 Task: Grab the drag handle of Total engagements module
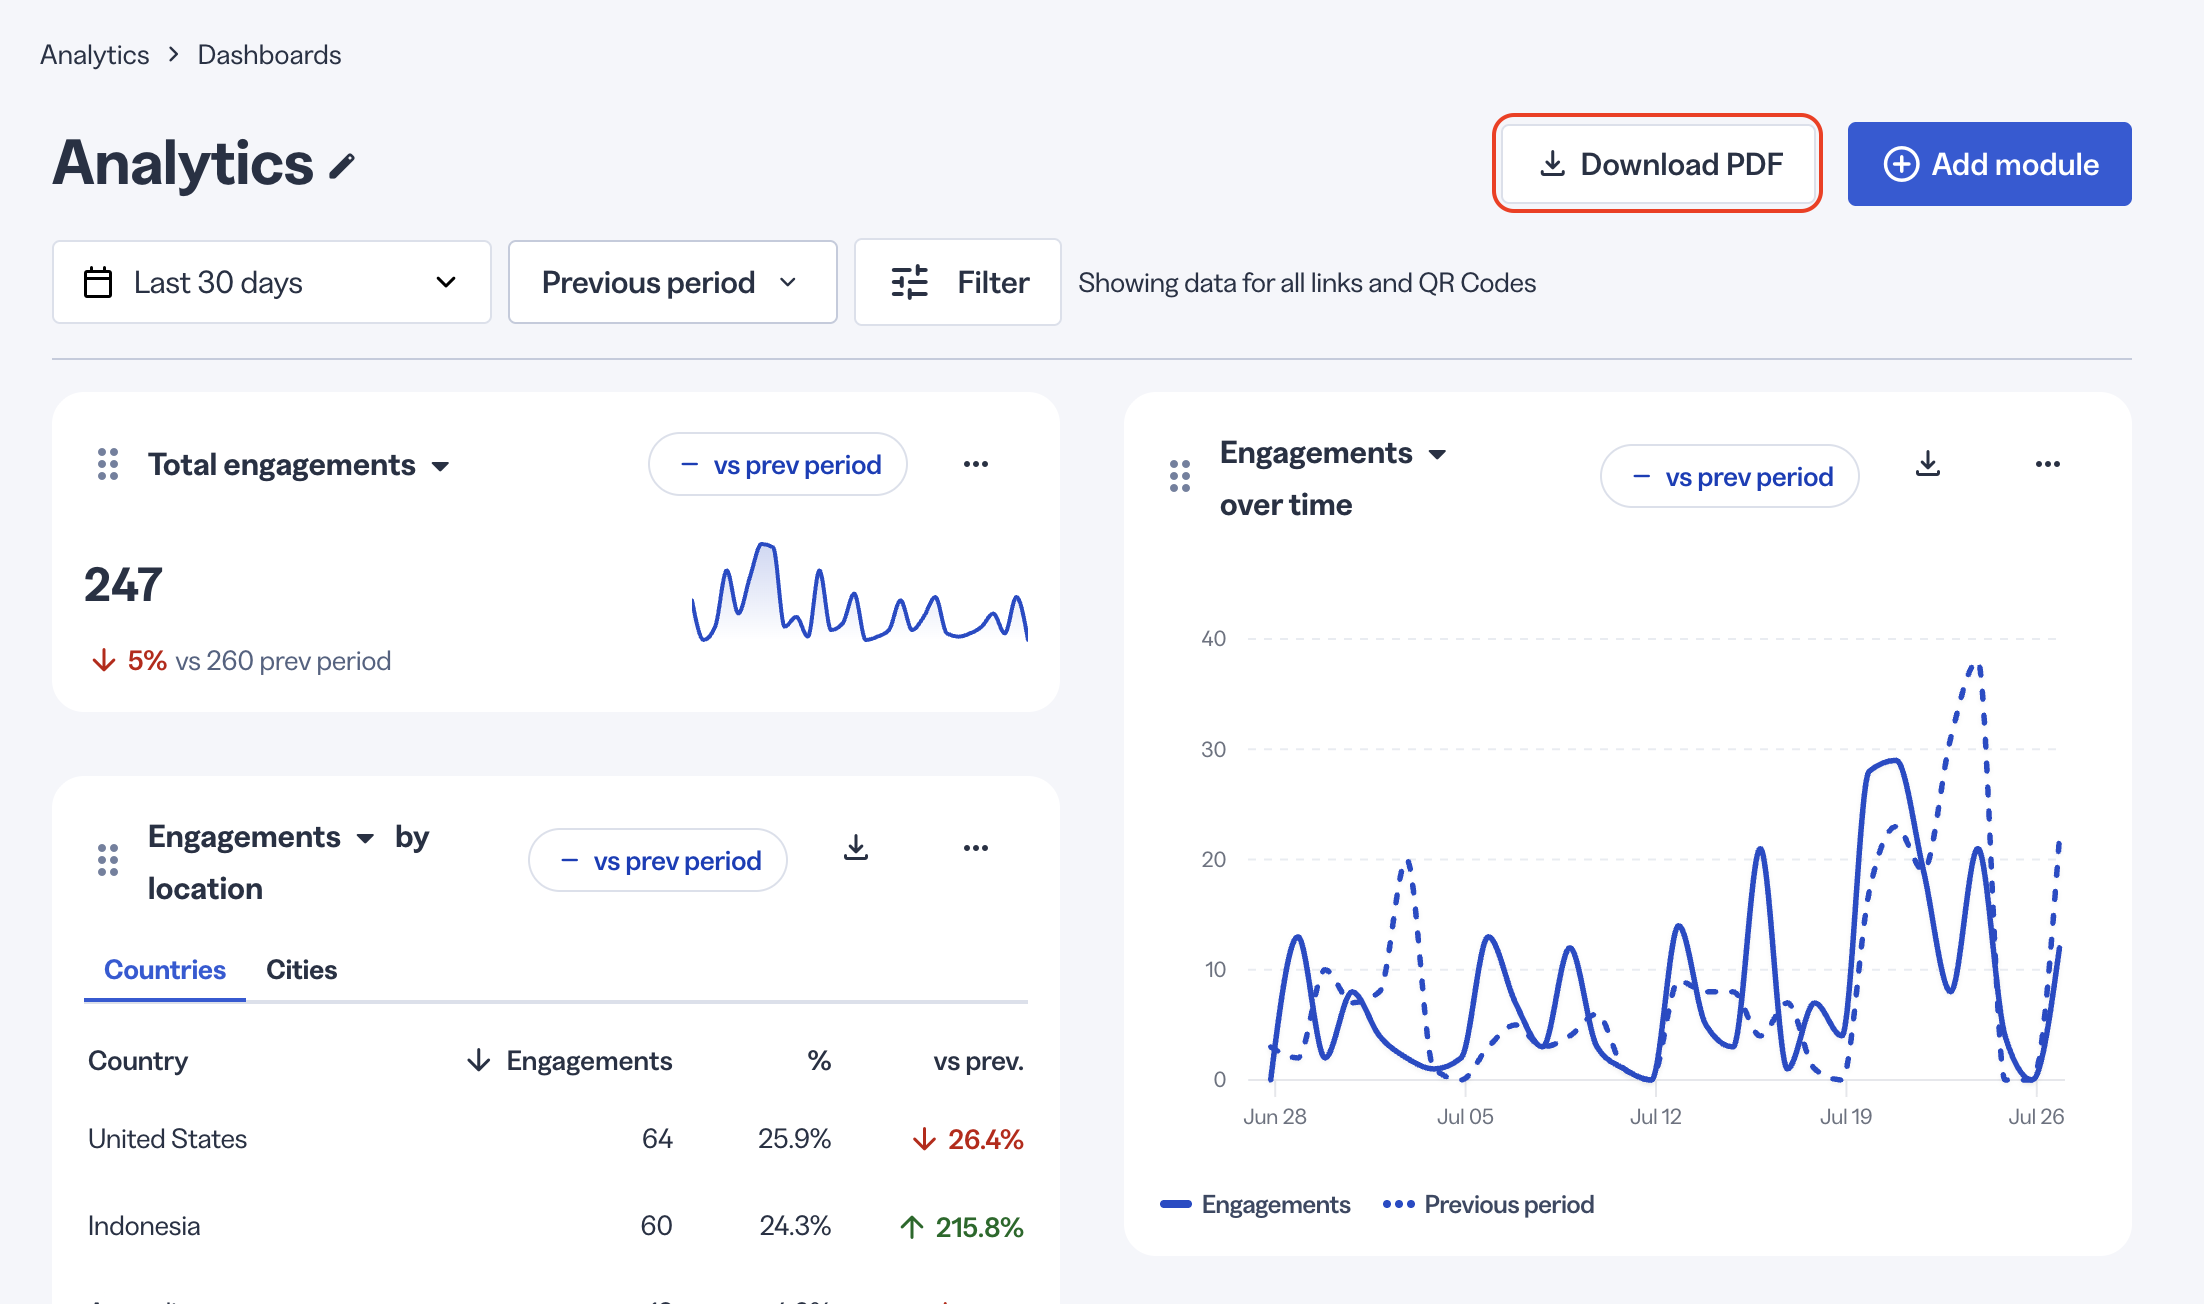pos(108,464)
